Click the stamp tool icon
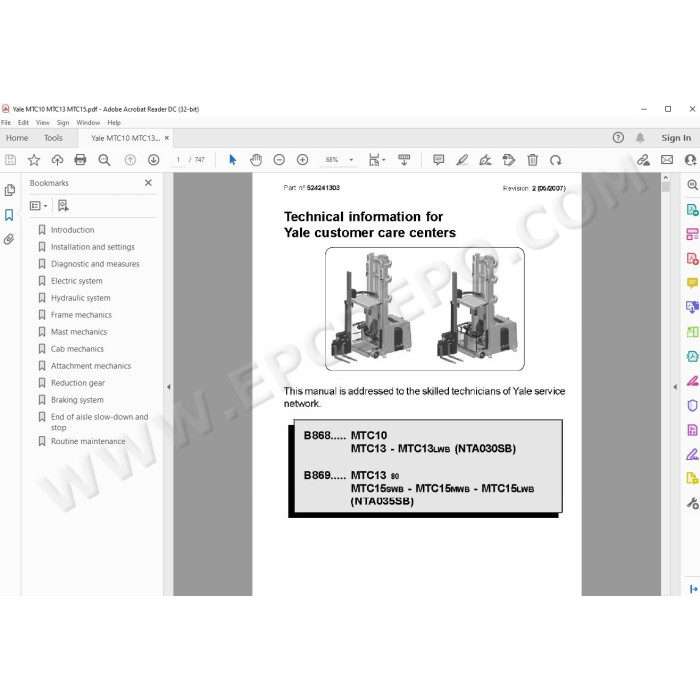Screen dimensions: 700x700 tap(508, 160)
